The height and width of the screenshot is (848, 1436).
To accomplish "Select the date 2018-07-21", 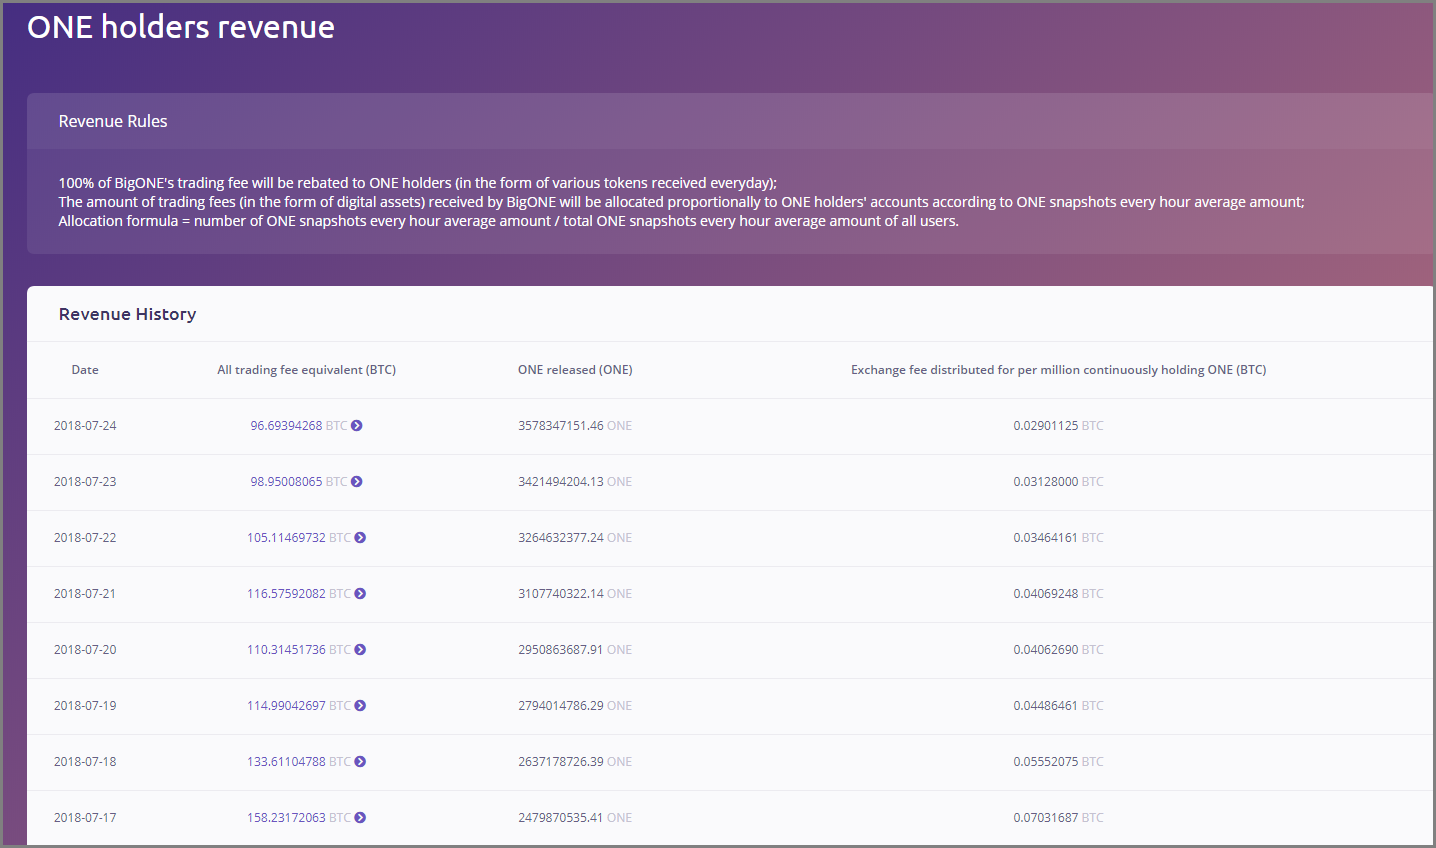I will (x=85, y=594).
